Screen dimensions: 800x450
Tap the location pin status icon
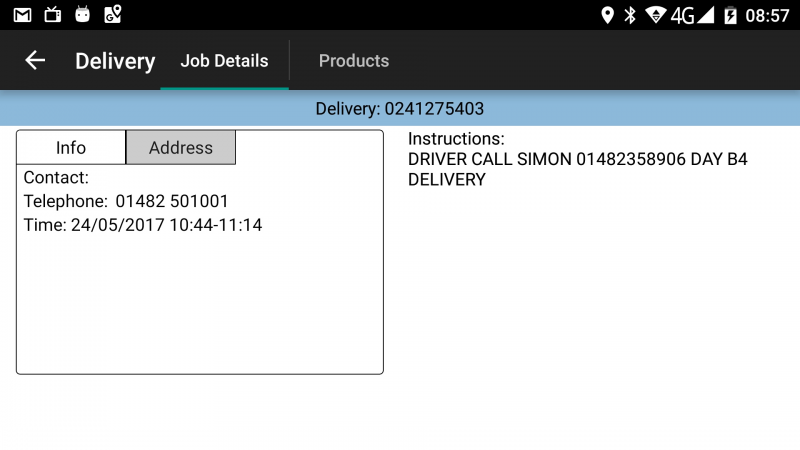(x=607, y=15)
